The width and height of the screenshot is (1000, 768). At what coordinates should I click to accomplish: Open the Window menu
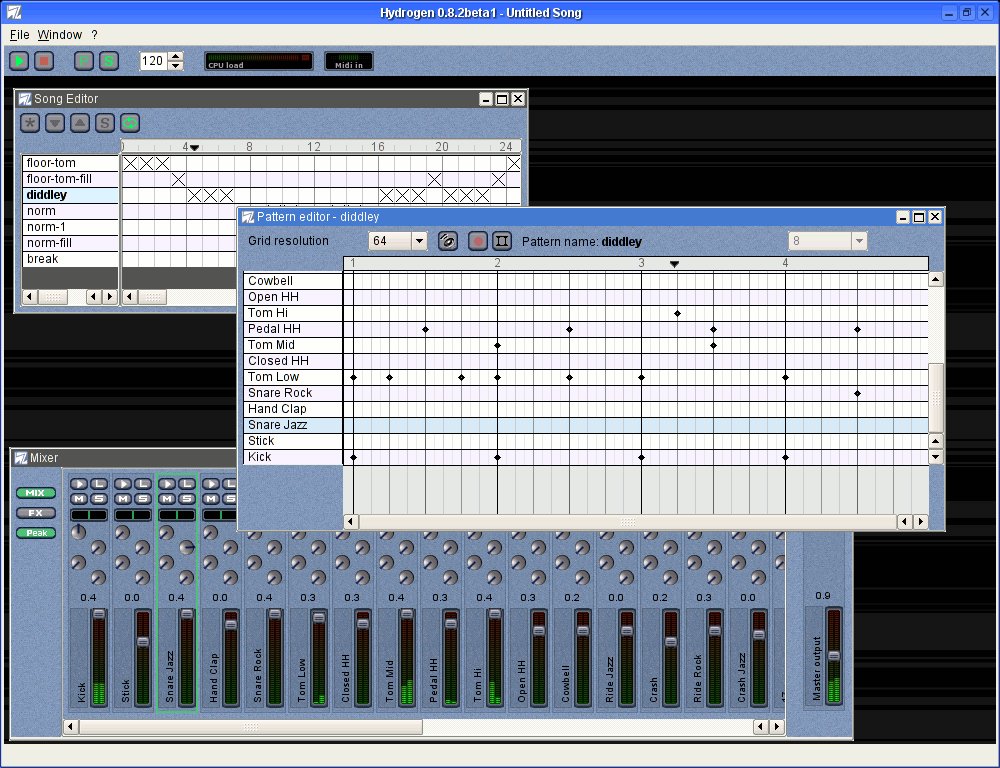(59, 34)
